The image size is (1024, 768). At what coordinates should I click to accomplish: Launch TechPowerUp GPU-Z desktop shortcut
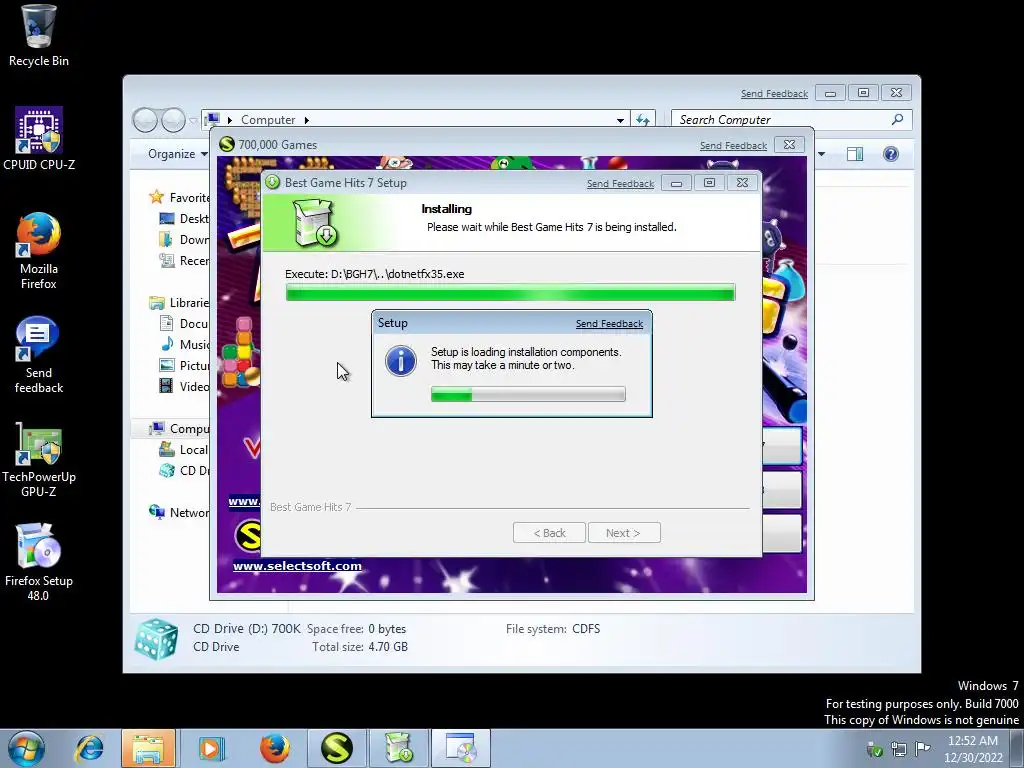coord(39,459)
